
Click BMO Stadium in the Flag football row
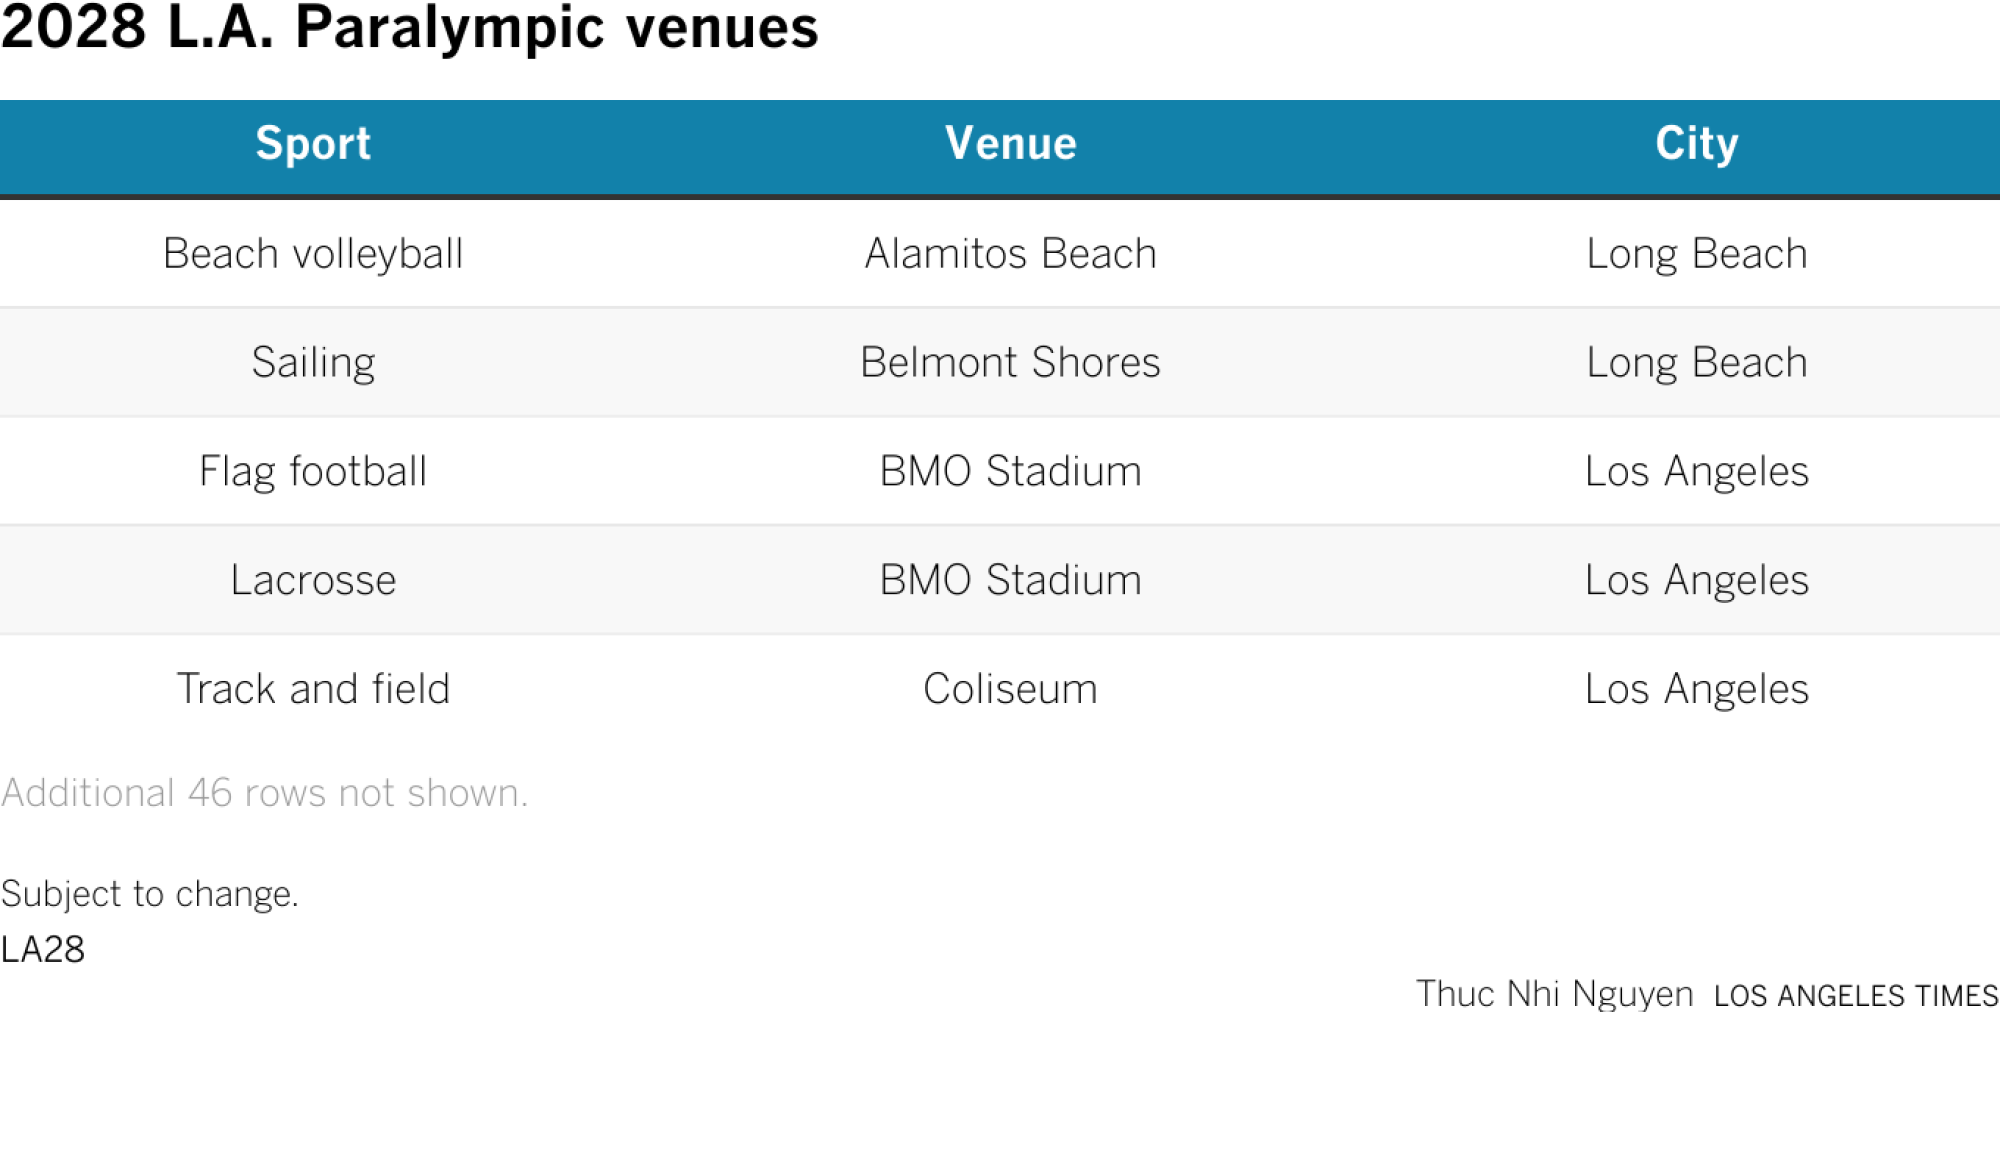pyautogui.click(x=1010, y=471)
